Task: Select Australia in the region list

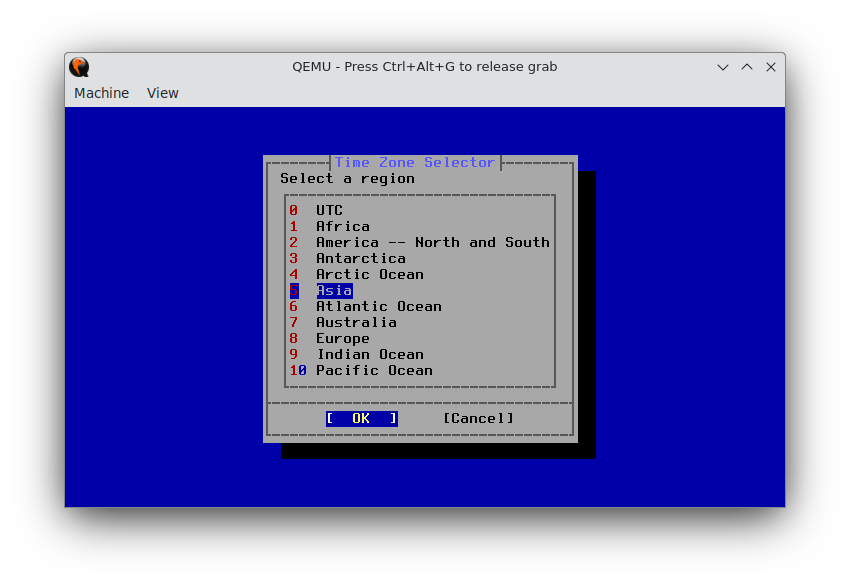Action: (356, 322)
